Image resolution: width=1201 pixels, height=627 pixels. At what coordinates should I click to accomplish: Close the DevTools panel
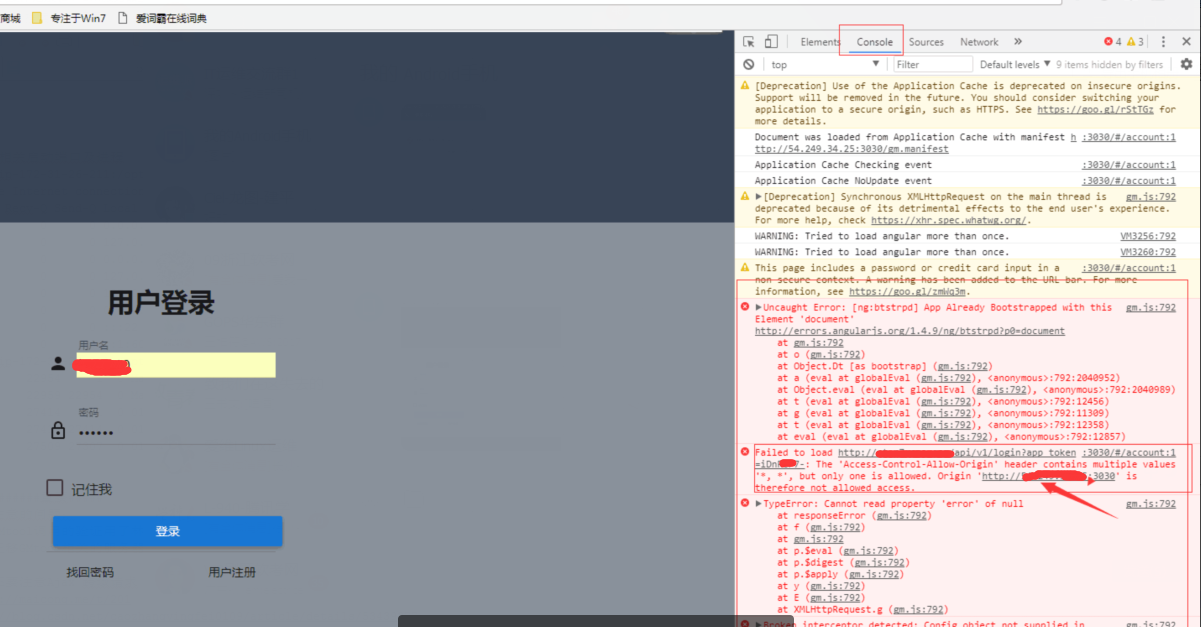coord(1186,42)
